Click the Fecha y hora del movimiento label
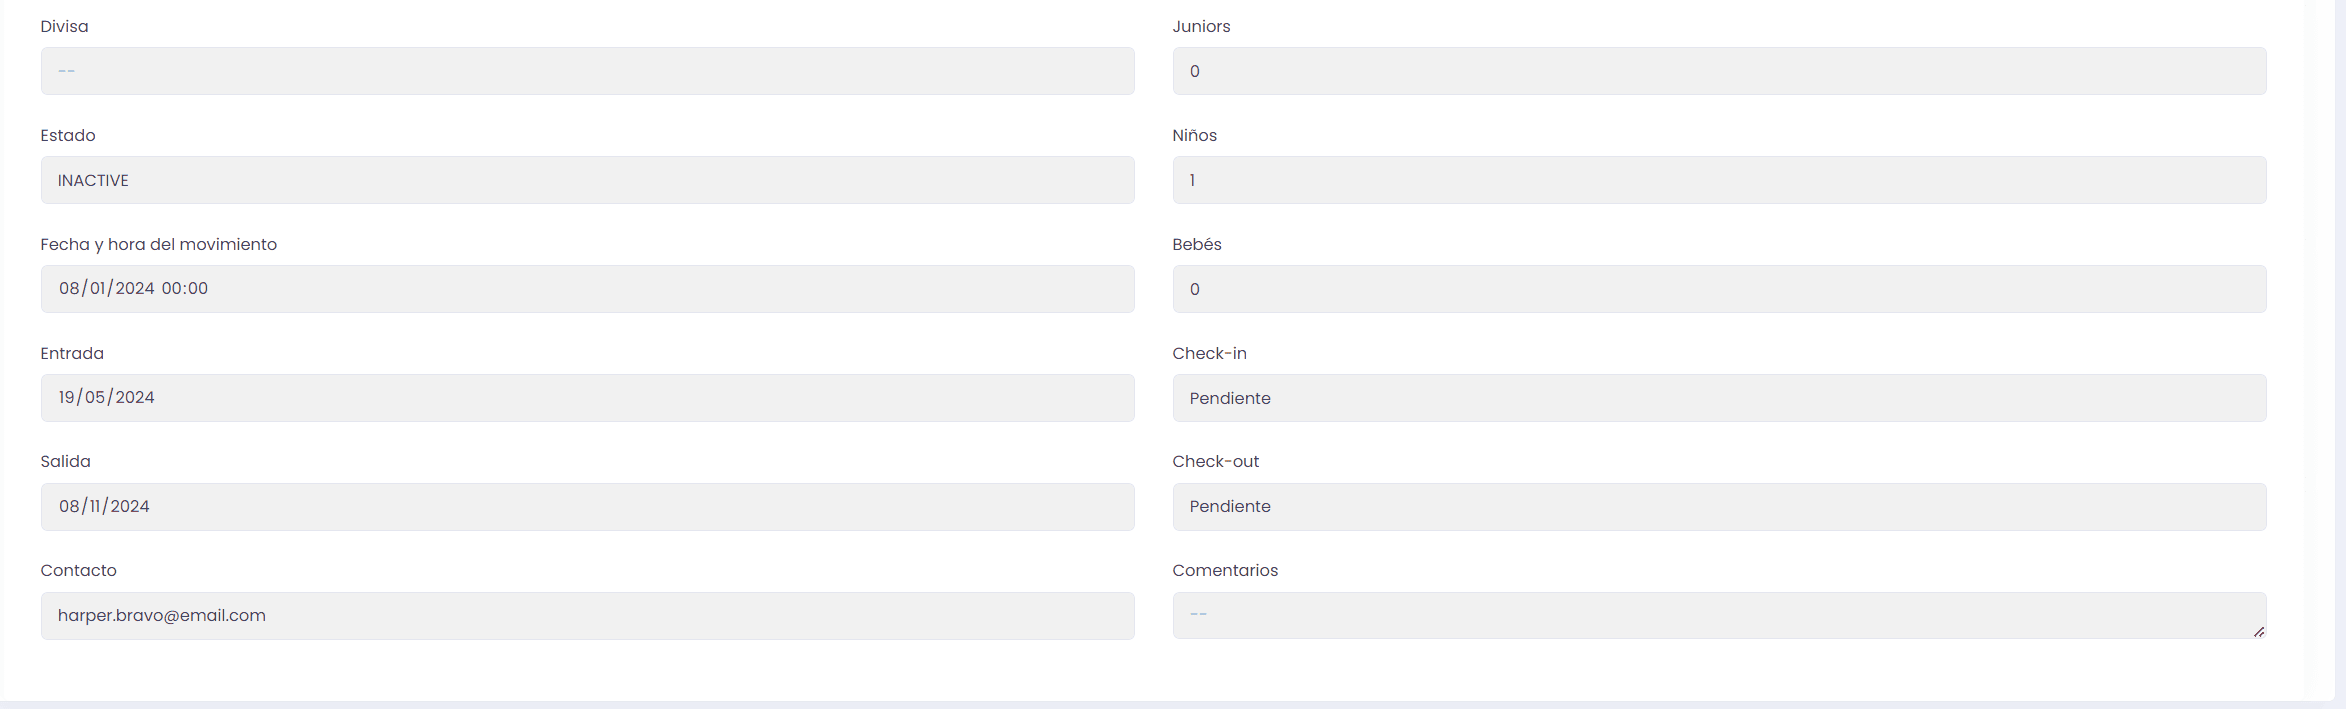 click(x=158, y=244)
